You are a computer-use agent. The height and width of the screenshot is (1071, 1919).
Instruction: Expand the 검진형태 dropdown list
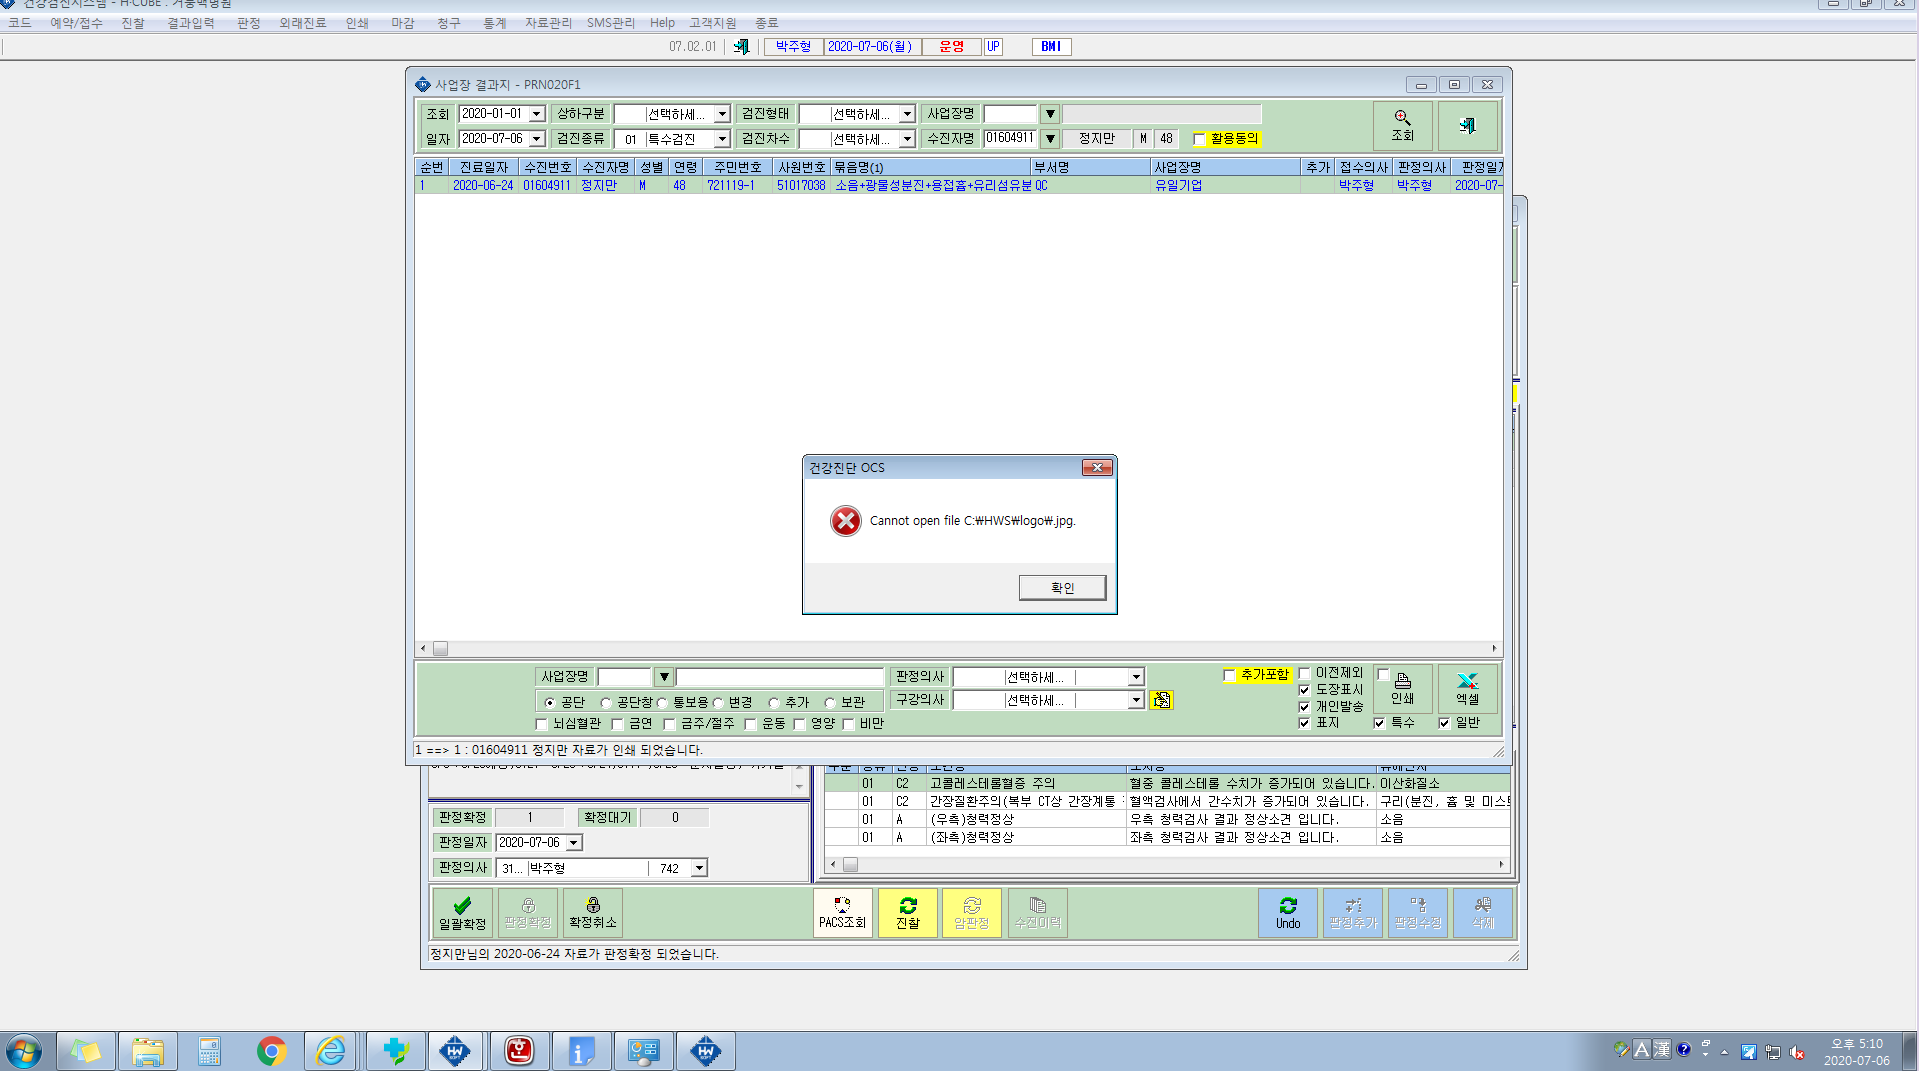[907, 114]
